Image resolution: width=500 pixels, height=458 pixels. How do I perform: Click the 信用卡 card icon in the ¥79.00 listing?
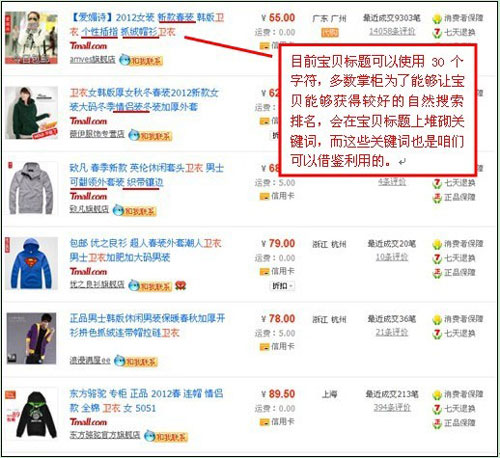(x=264, y=272)
